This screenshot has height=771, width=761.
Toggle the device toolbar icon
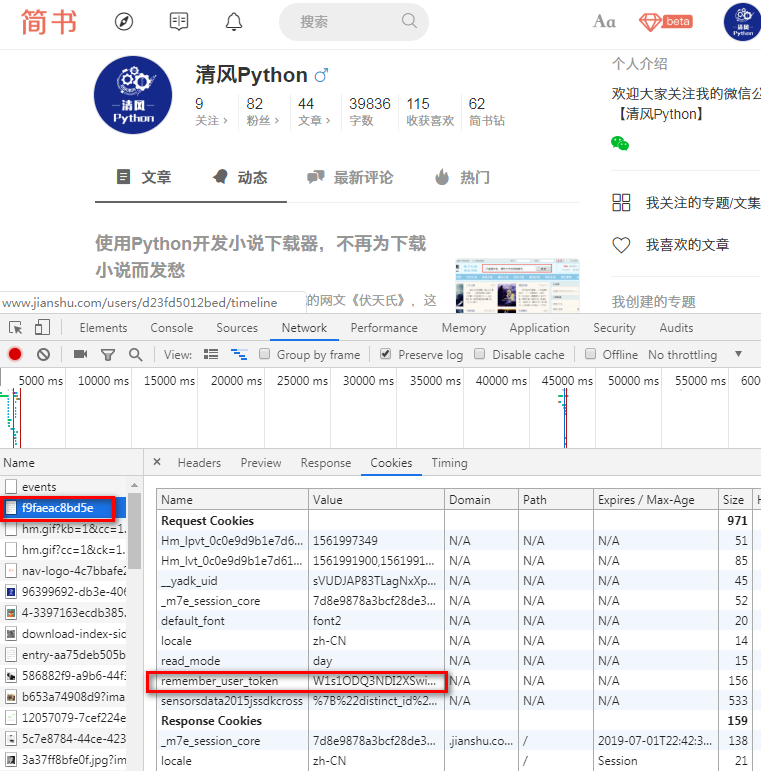tap(42, 327)
